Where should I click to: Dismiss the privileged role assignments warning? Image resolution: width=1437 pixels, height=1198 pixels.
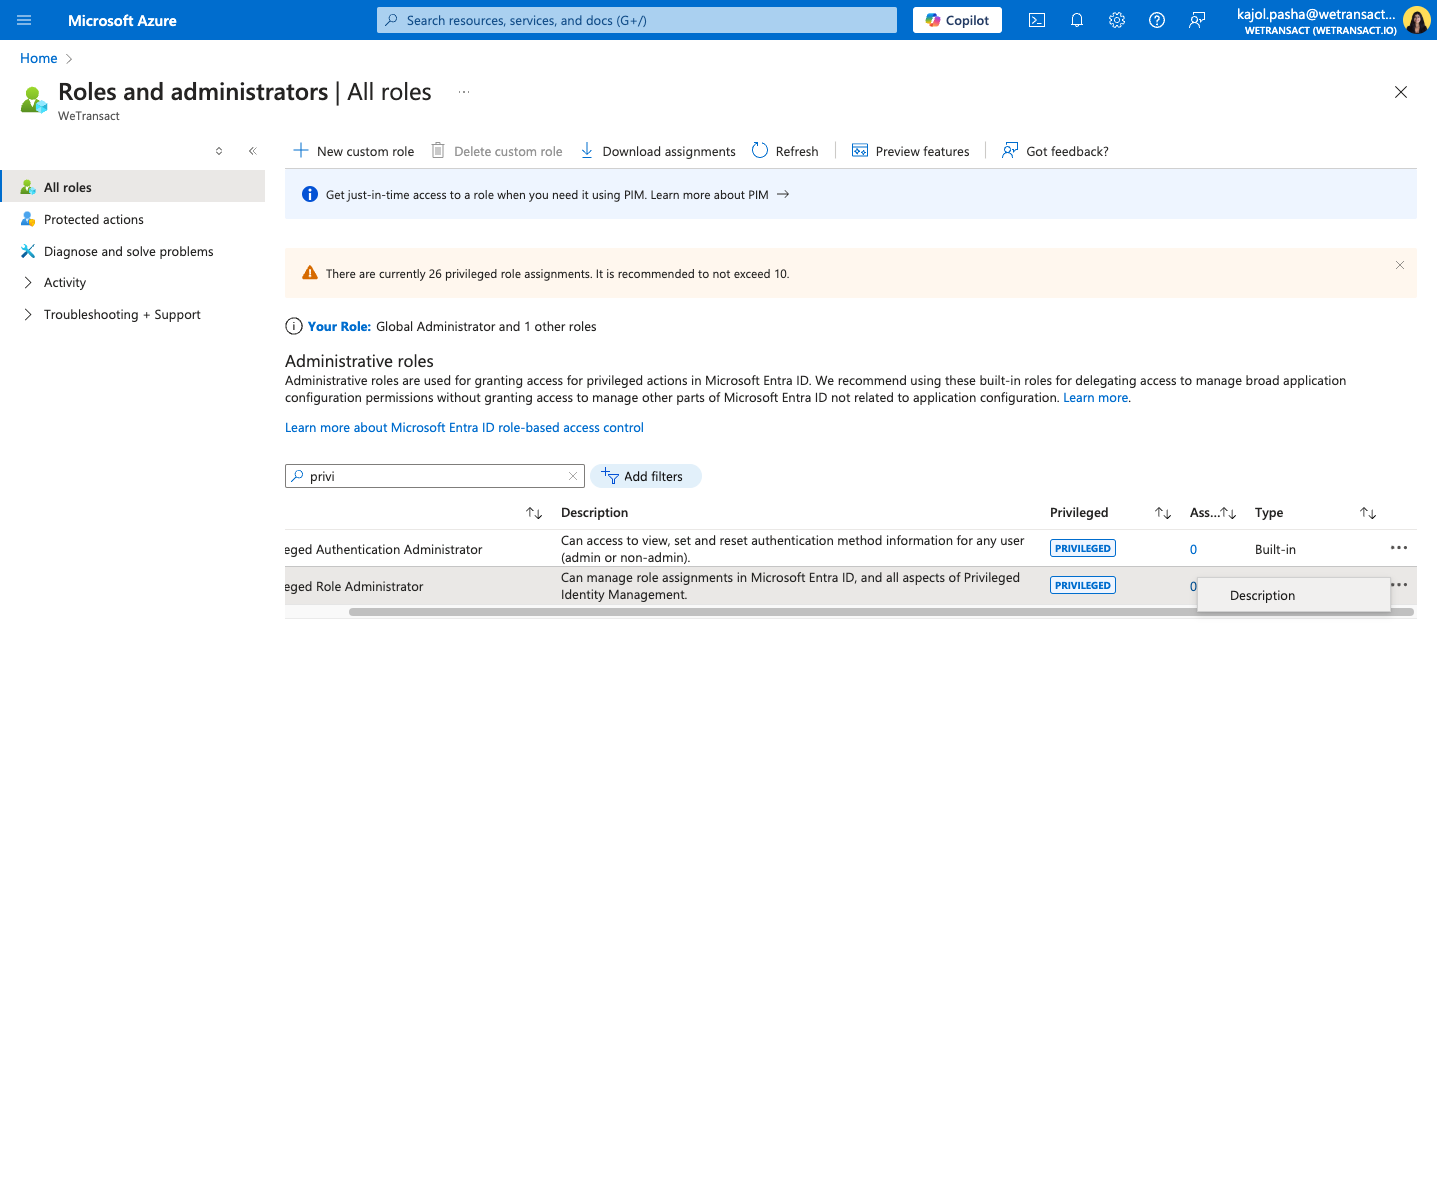click(x=1400, y=265)
